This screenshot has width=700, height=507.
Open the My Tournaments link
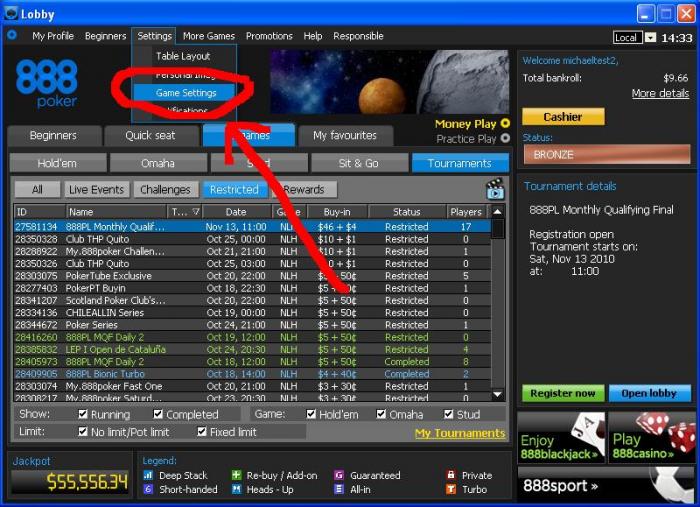[x=460, y=433]
